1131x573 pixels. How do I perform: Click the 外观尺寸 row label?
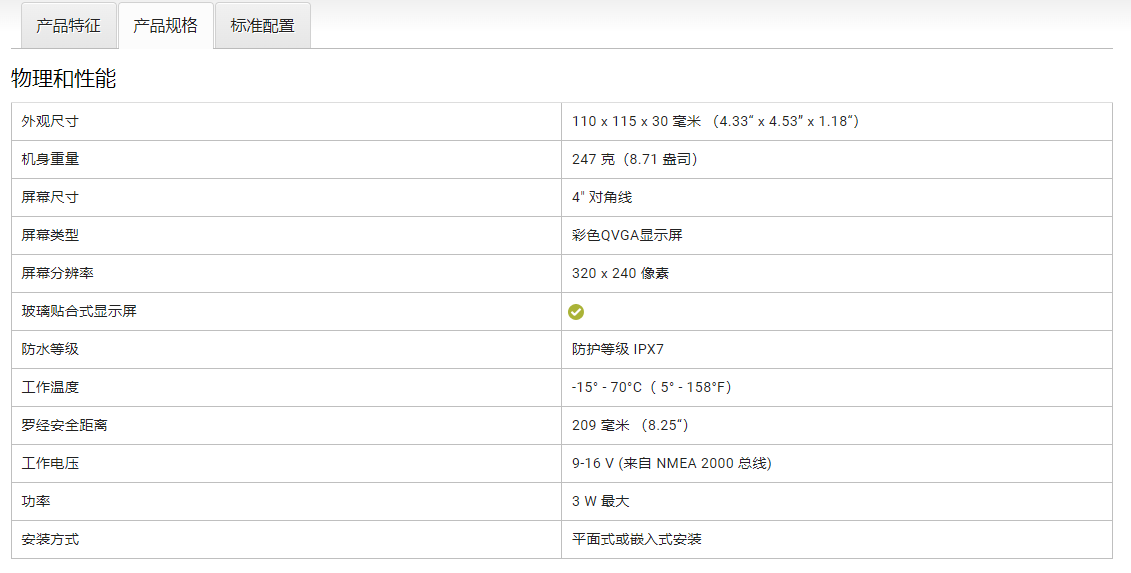50,121
